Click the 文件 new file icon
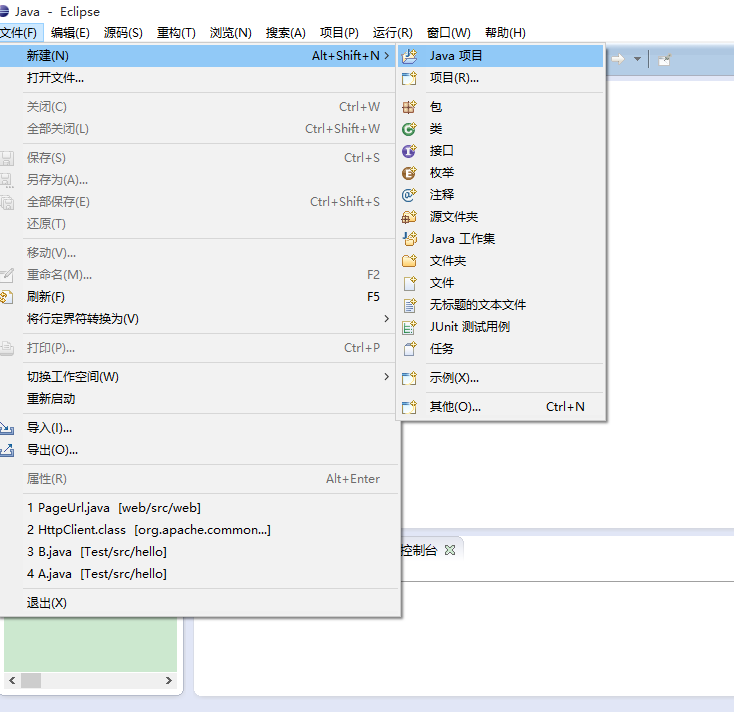 (409, 283)
